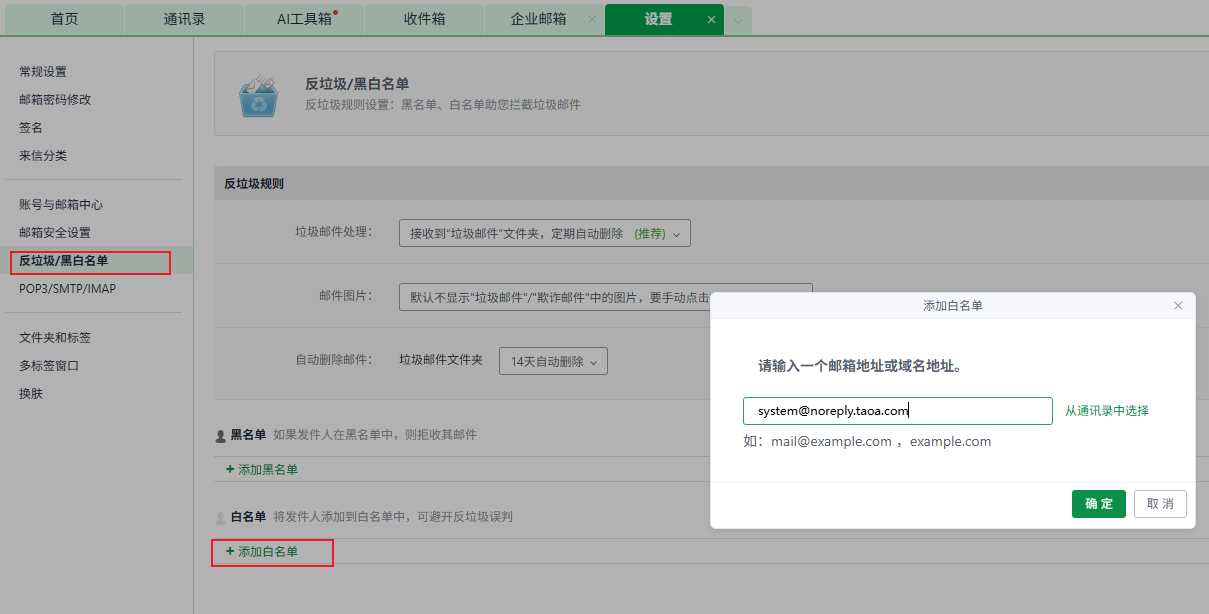Switch to the AI工具箱 tab
1209x614 pixels.
click(x=304, y=19)
